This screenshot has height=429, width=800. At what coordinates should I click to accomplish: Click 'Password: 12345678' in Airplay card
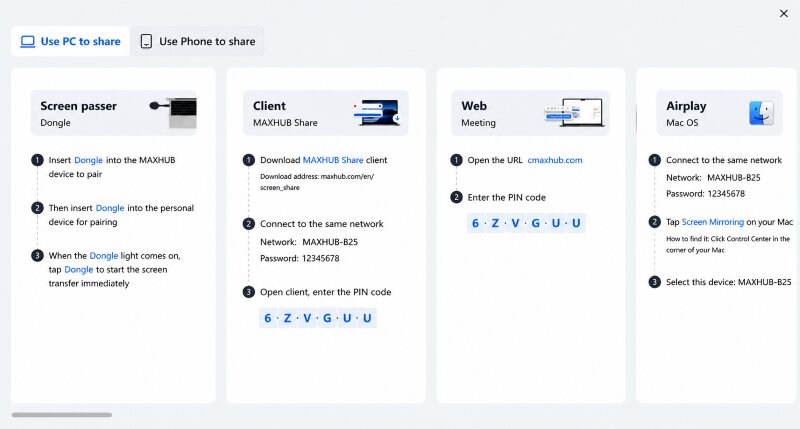pos(705,194)
